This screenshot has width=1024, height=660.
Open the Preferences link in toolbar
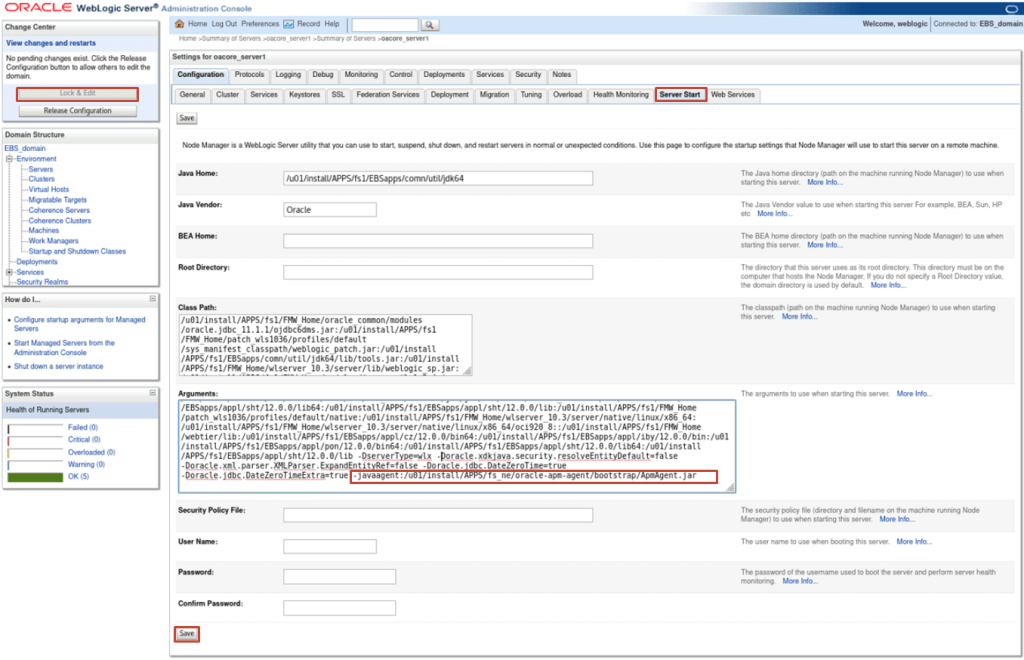[260, 23]
